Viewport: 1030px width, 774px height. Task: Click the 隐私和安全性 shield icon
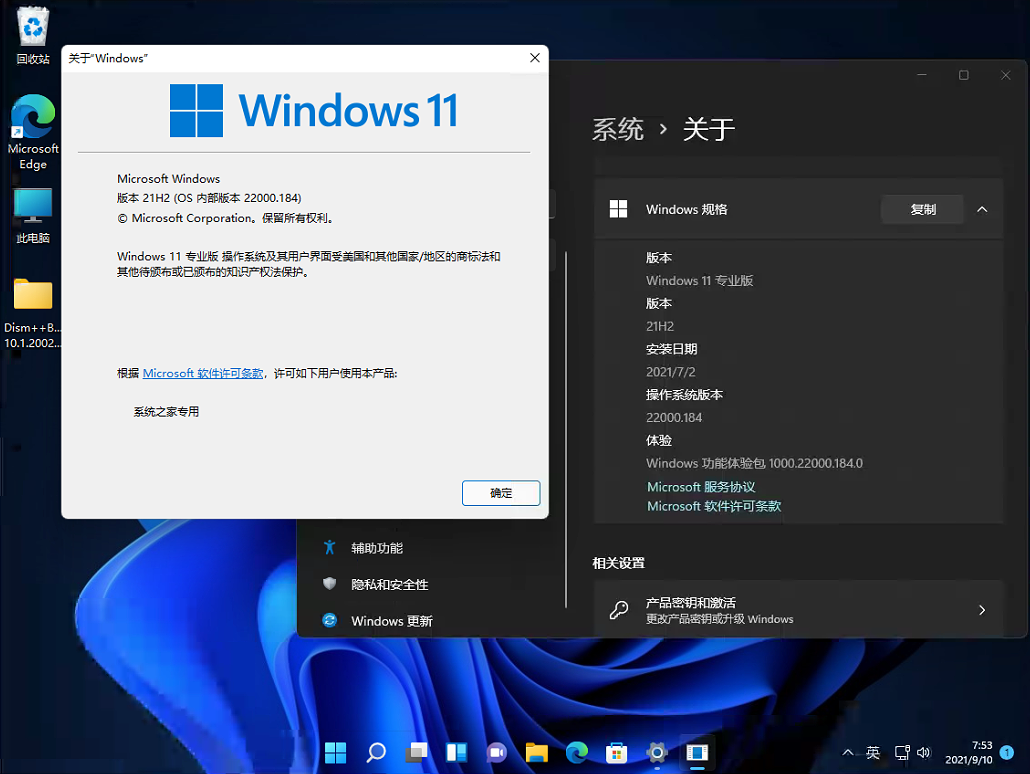(330, 583)
